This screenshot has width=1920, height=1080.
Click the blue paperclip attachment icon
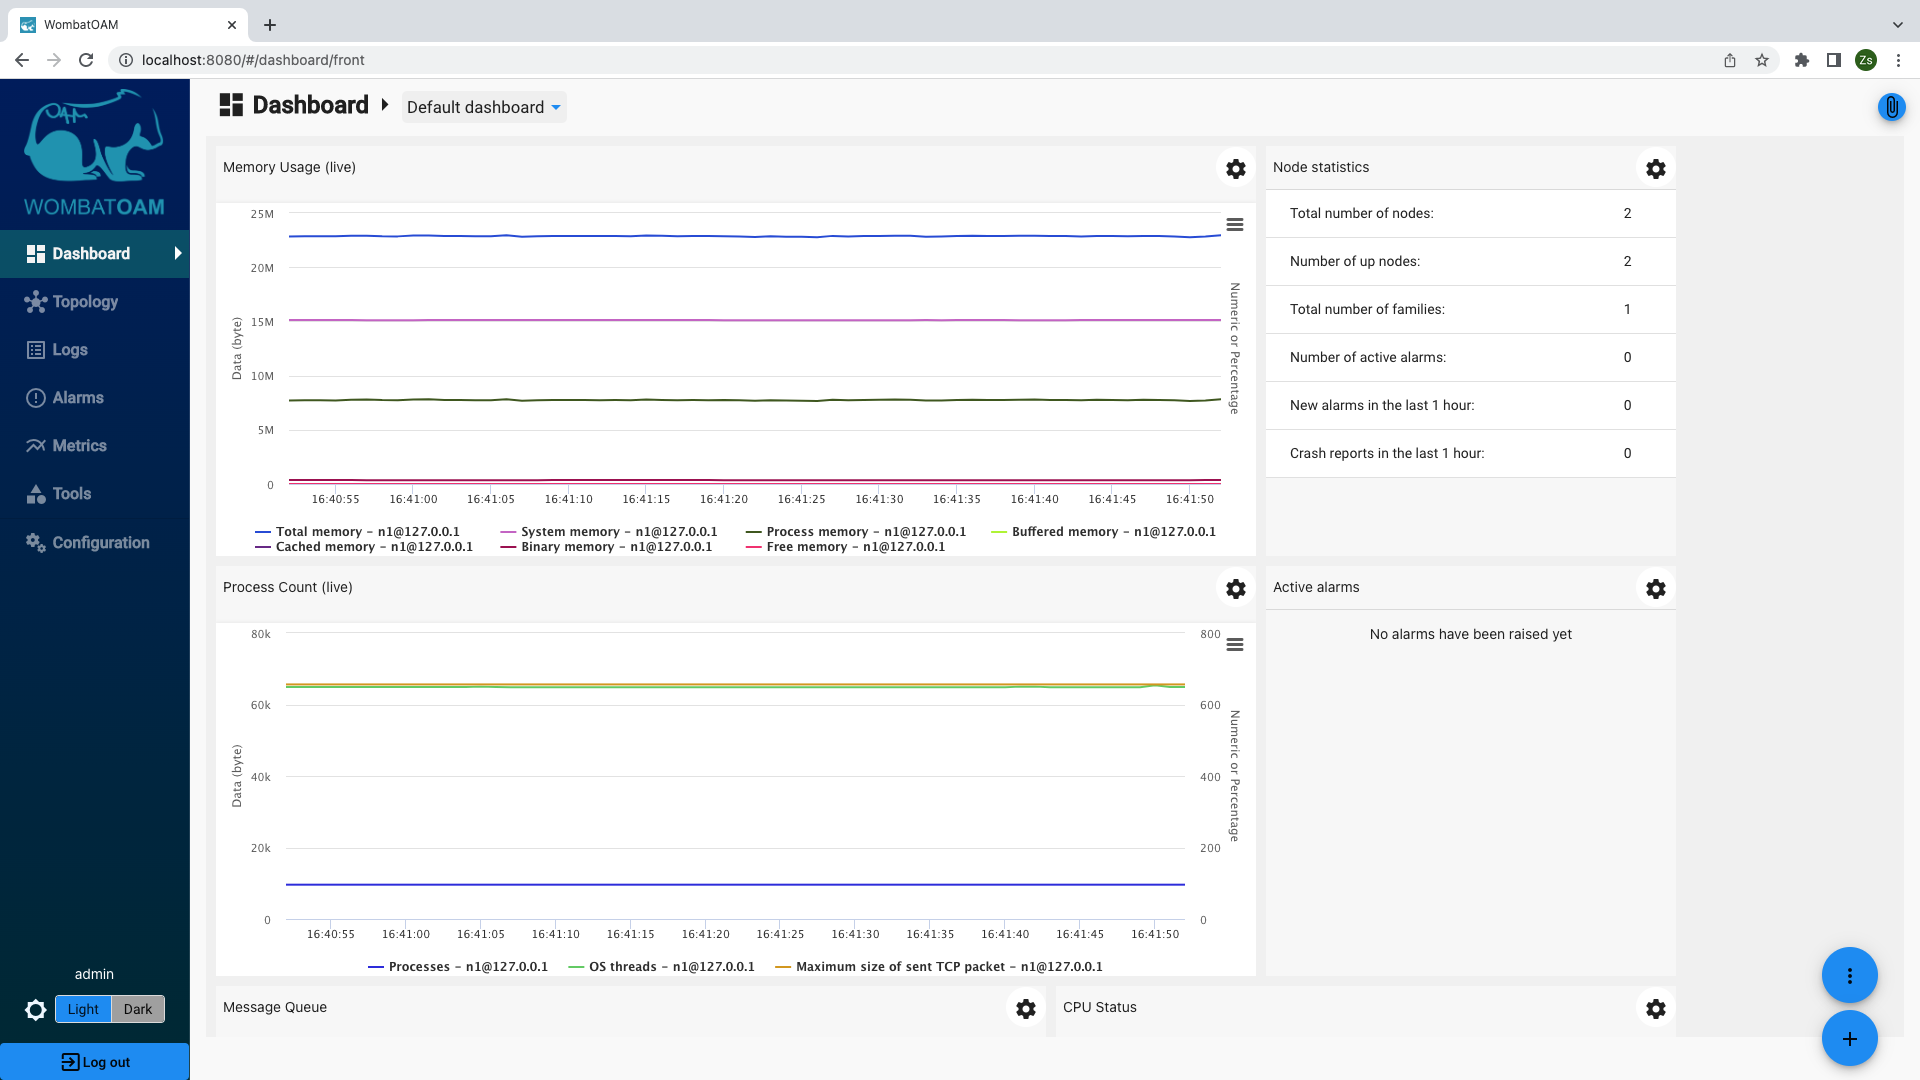coord(1892,107)
